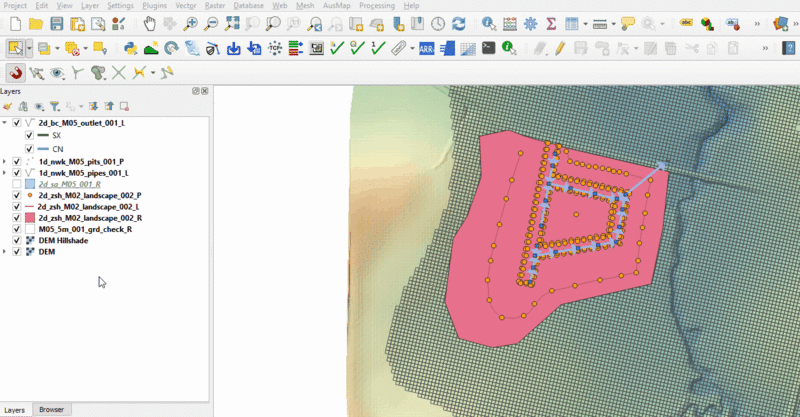This screenshot has width=800, height=417.
Task: Click the Zoom In magnifier tool
Action: click(190, 23)
